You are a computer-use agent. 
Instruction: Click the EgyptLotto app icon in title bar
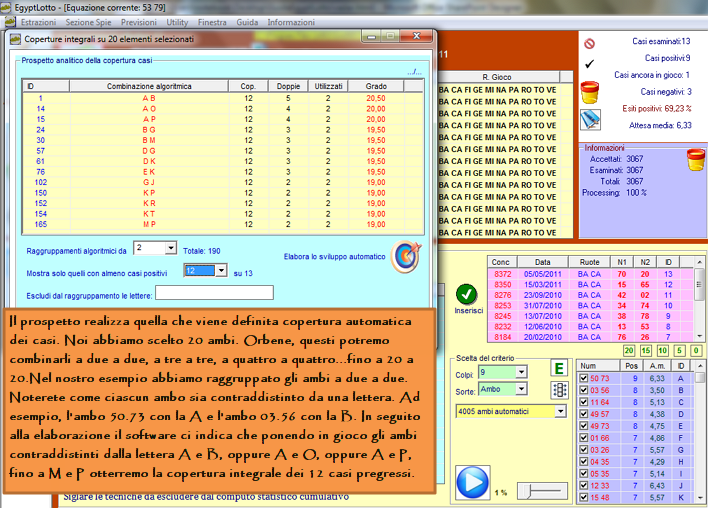click(6, 7)
